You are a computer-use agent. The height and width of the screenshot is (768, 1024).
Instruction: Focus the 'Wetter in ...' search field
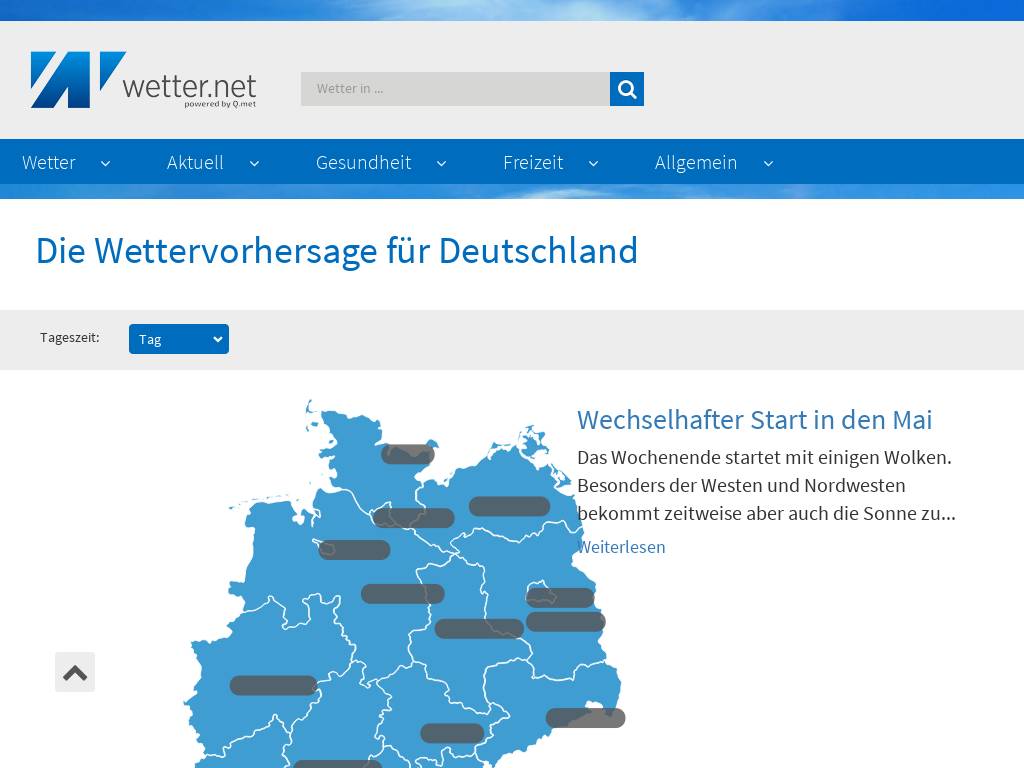455,89
